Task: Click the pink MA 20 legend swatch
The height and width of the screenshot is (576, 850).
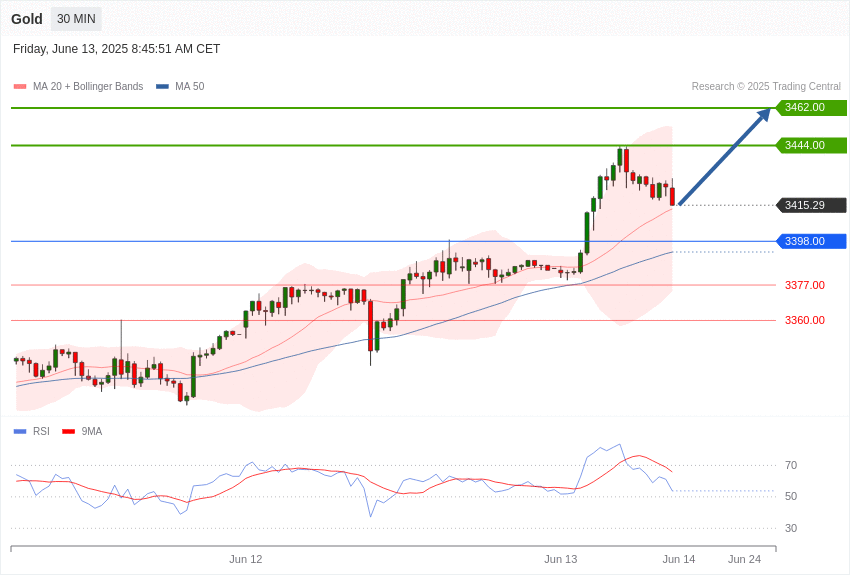Action: [x=20, y=86]
